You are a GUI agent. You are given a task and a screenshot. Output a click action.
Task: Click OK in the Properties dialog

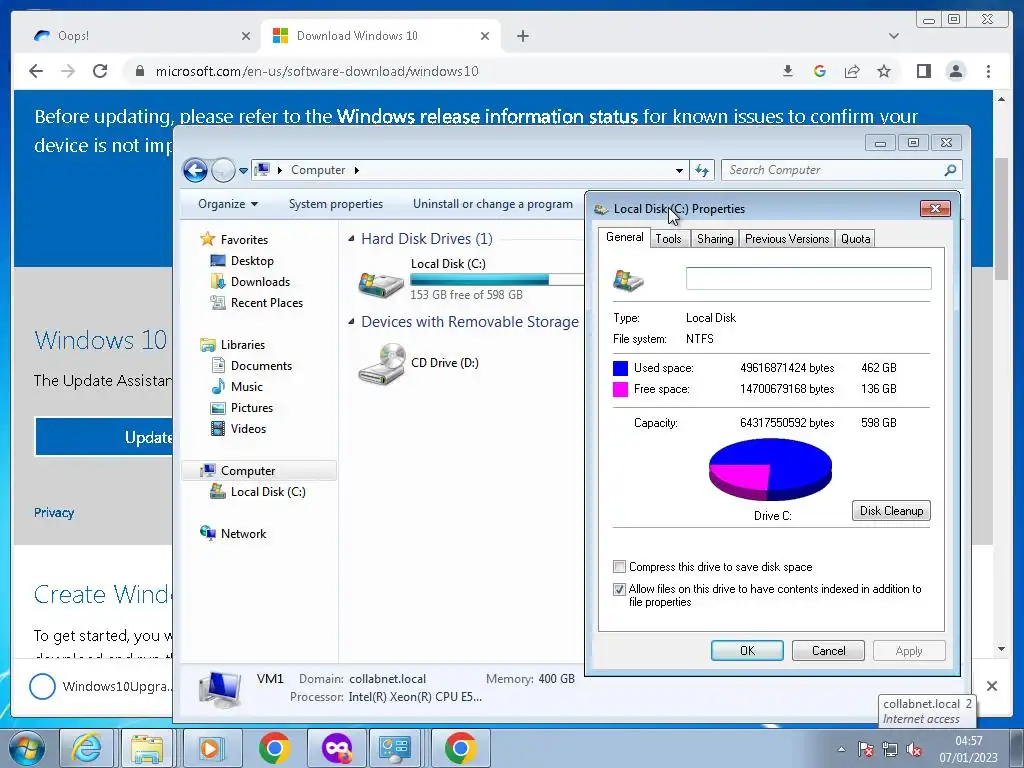(747, 650)
